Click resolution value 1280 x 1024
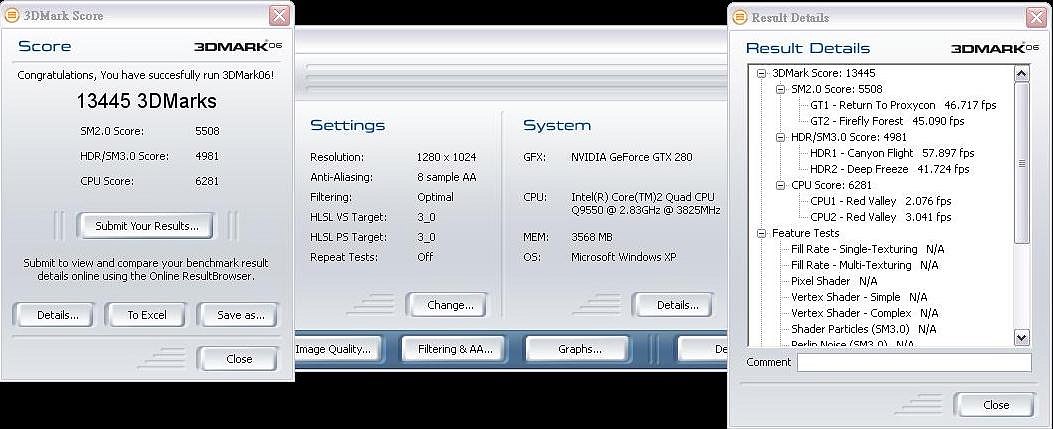 447,157
